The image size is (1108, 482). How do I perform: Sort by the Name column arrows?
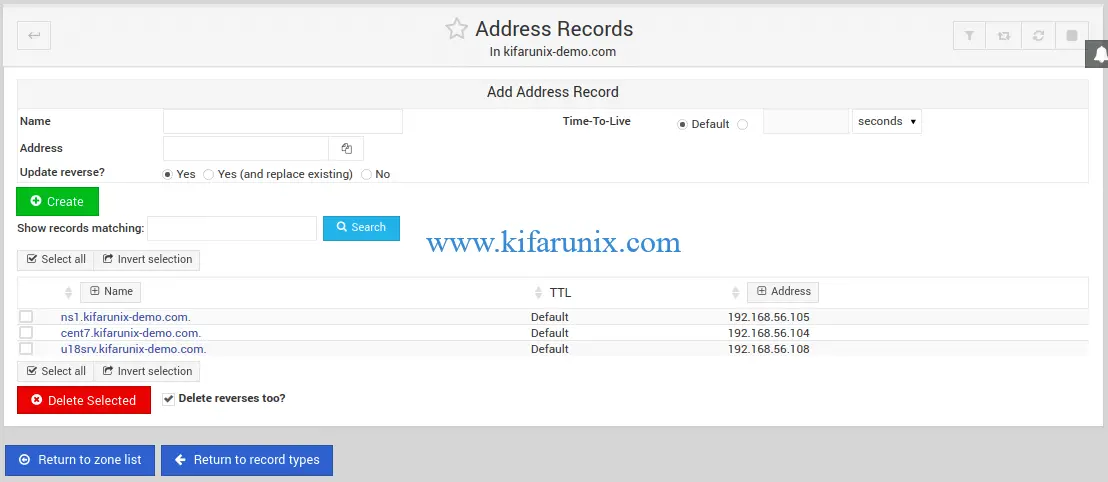pyautogui.click(x=68, y=293)
